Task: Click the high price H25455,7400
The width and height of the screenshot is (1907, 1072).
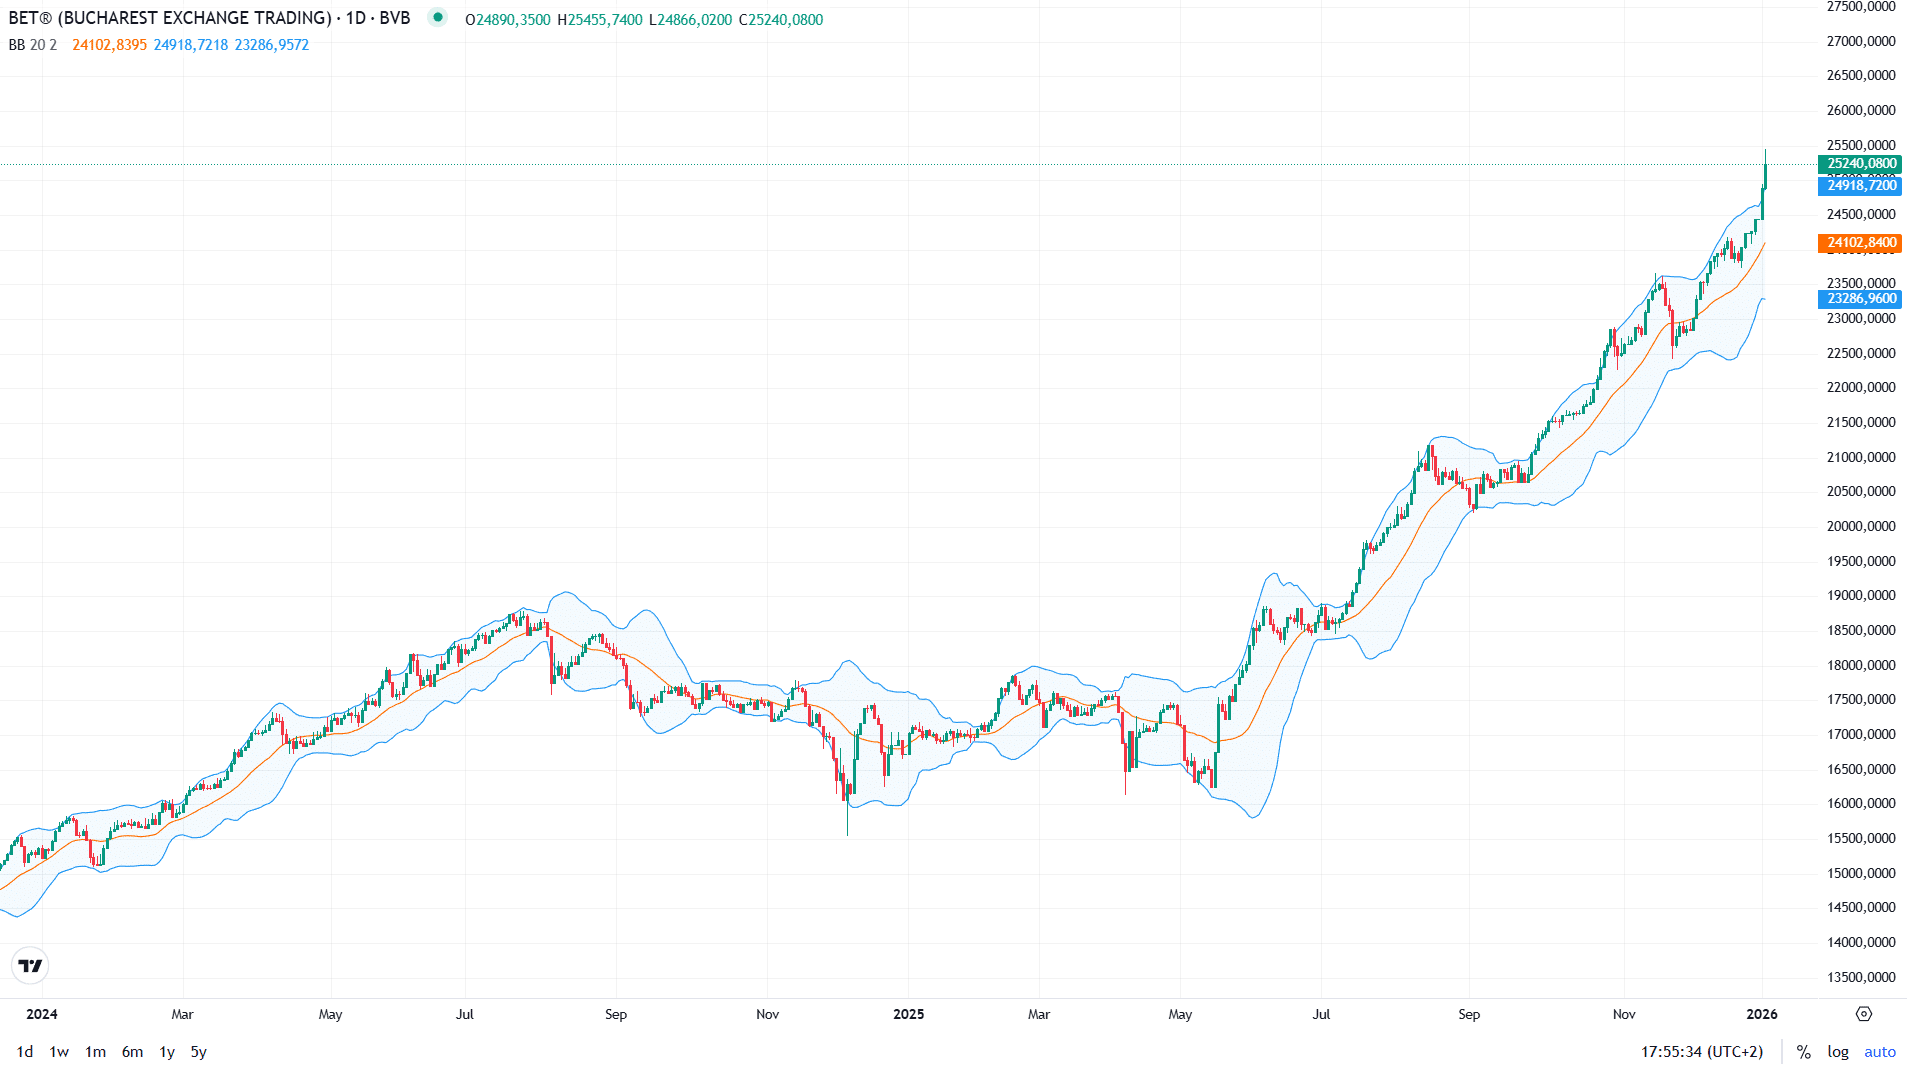Action: click(x=600, y=20)
